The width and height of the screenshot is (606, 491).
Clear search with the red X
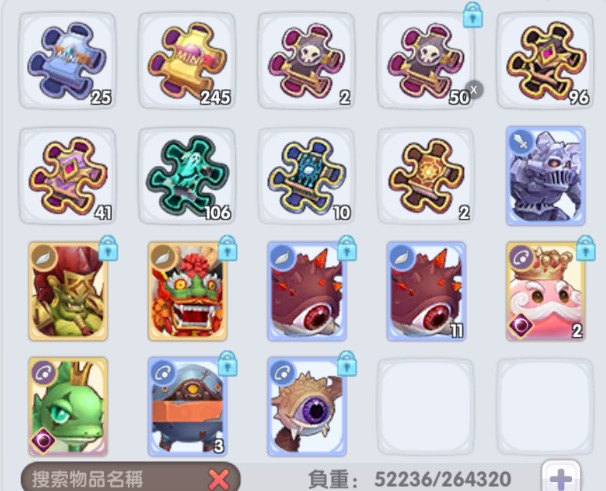(219, 479)
